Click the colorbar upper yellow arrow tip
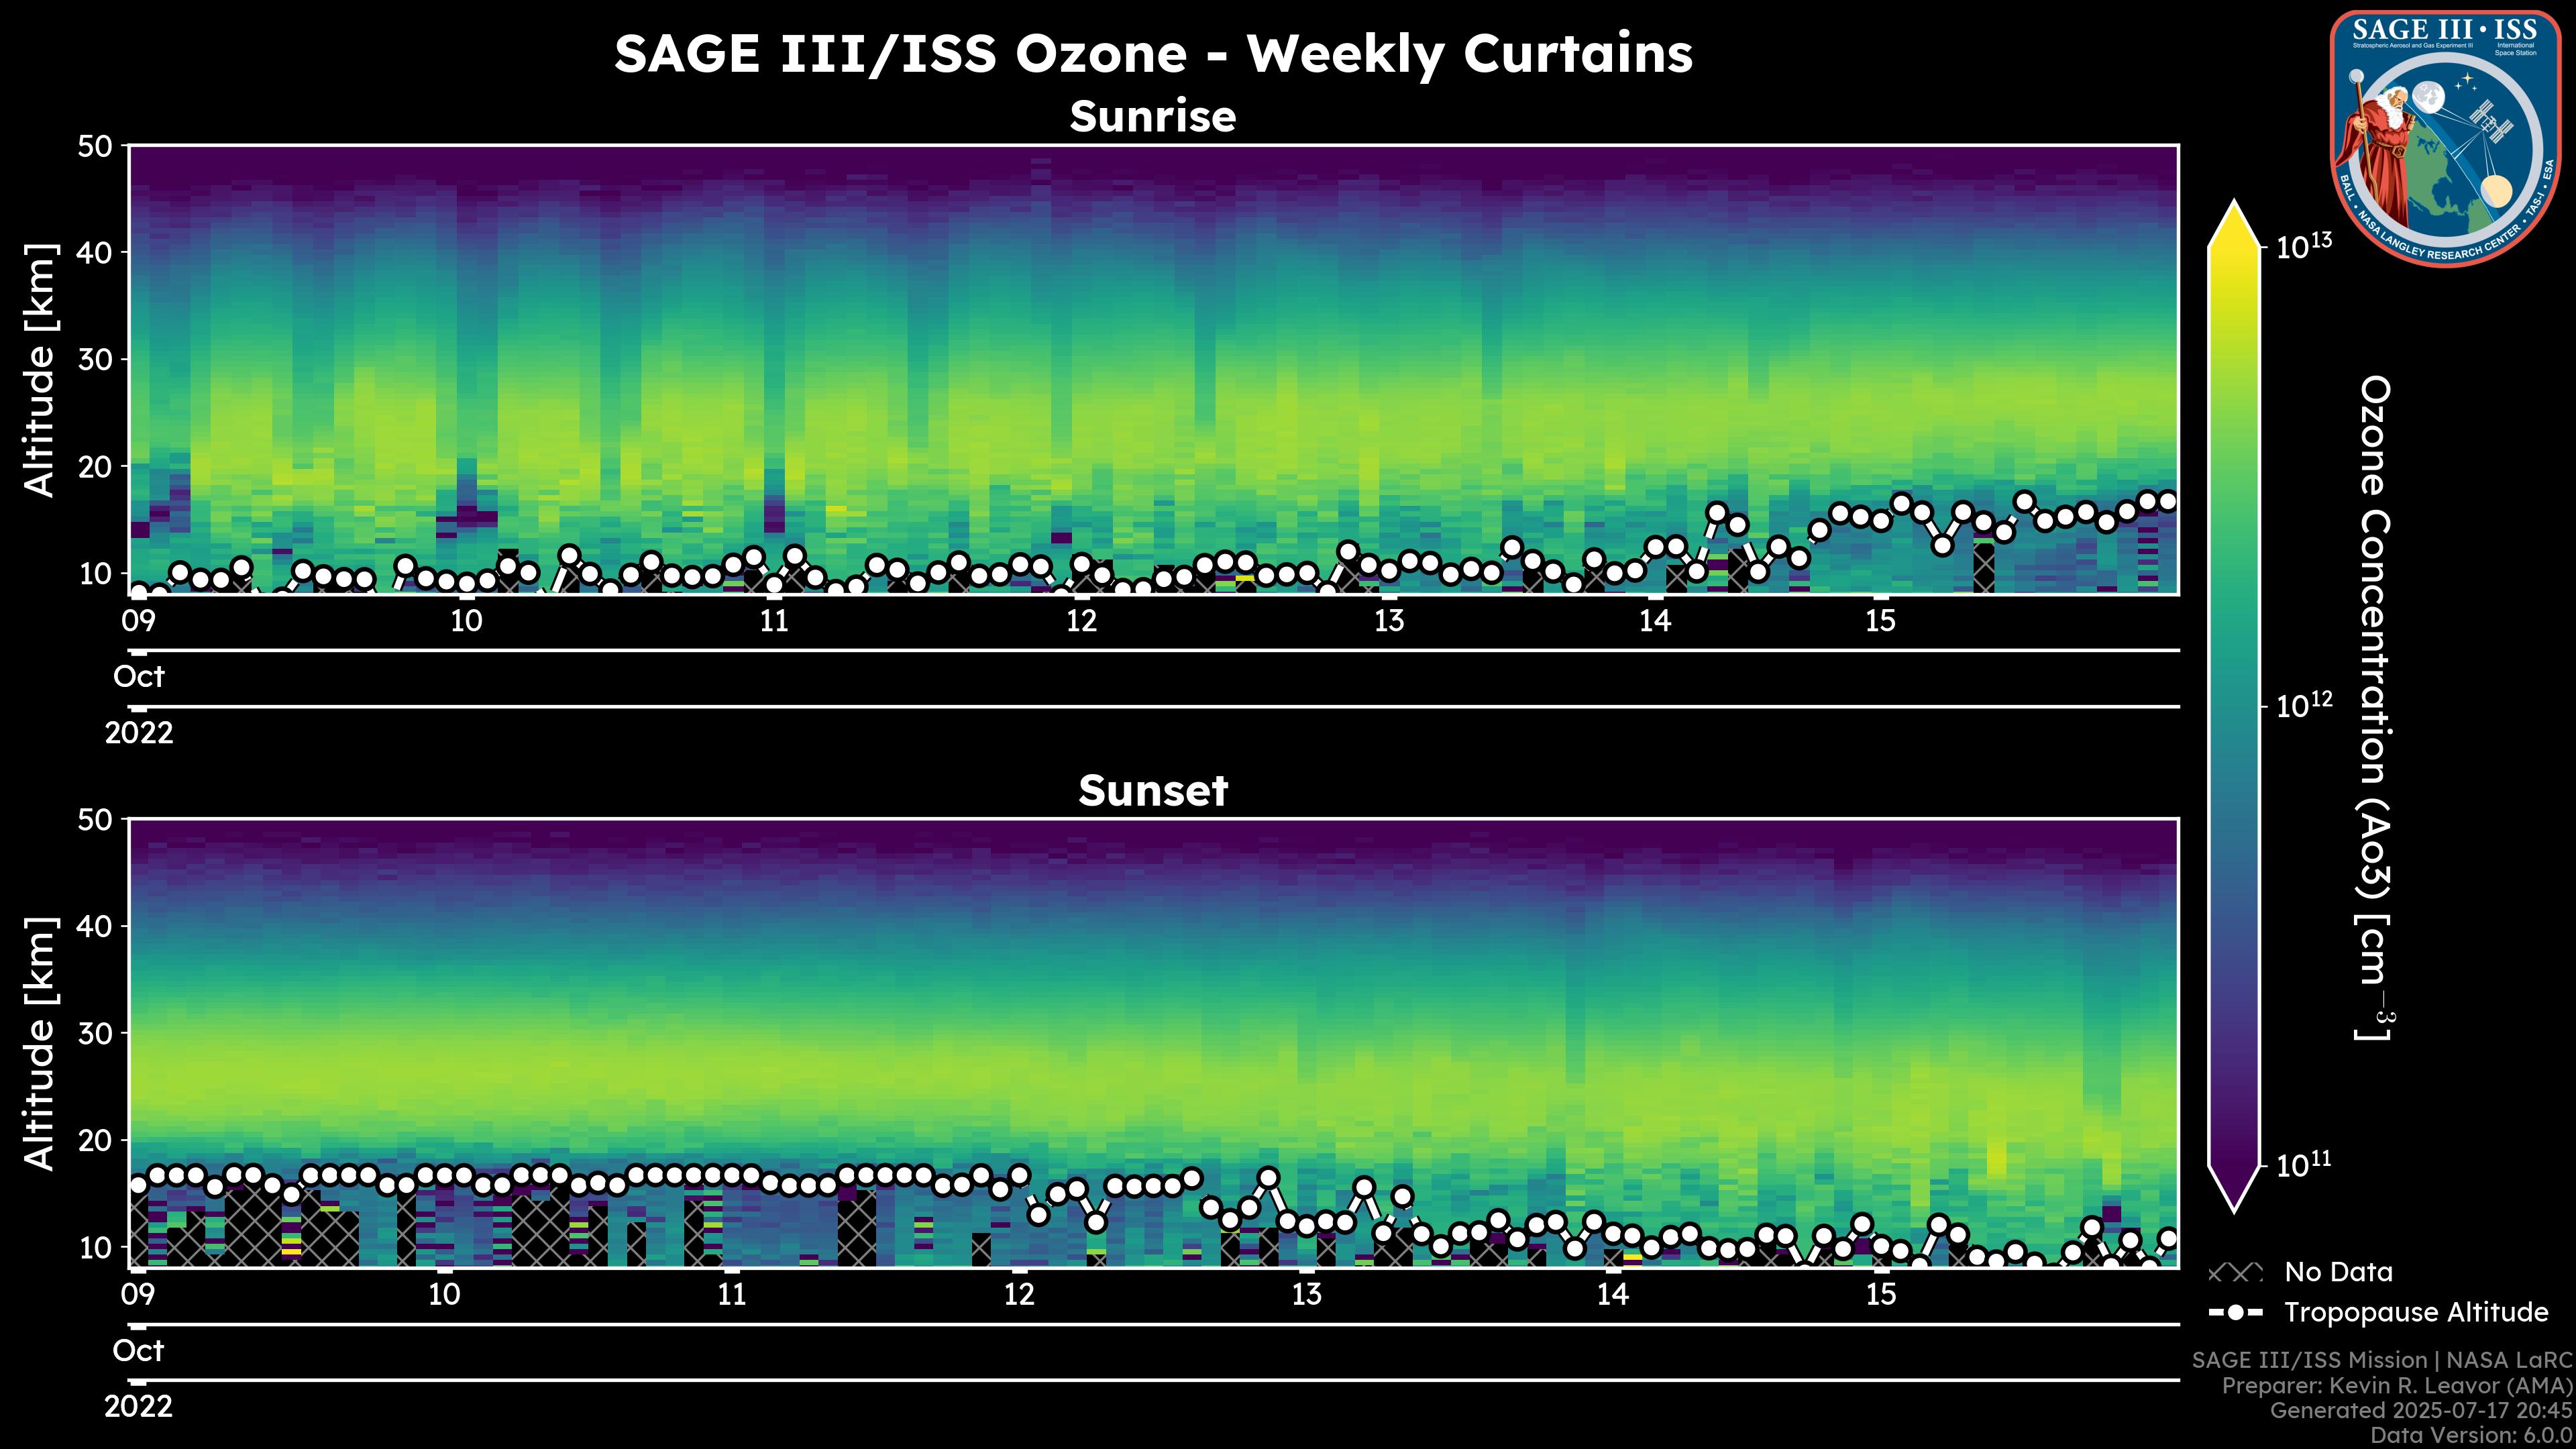Screen dimensions: 2576x1449 (2234, 210)
